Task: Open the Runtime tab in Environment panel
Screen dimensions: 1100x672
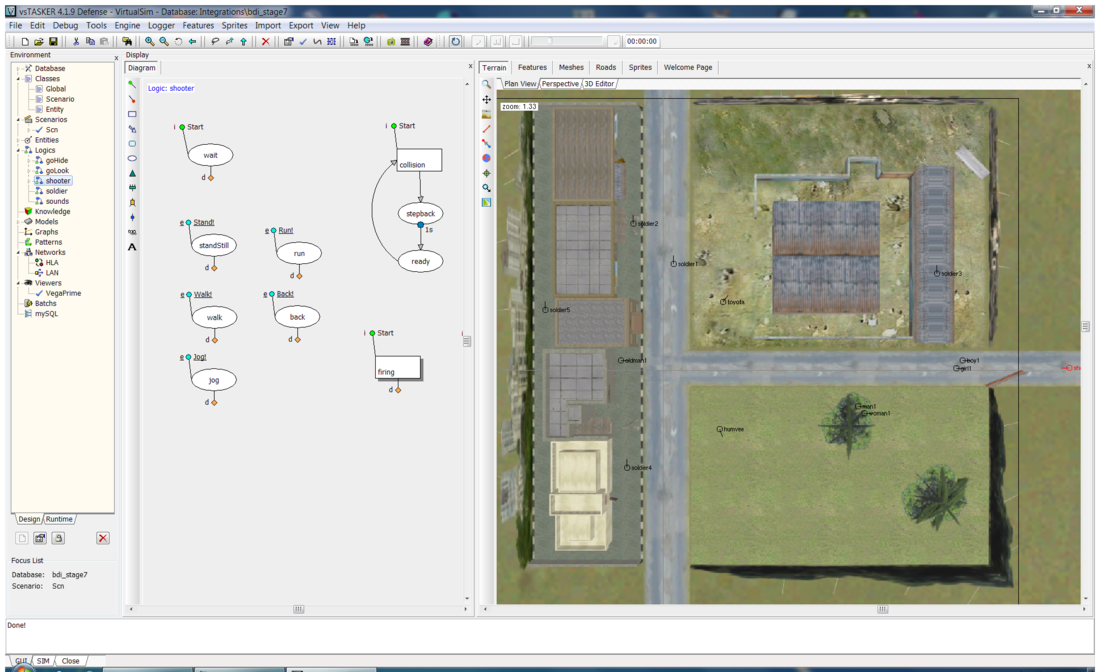Action: pos(59,519)
